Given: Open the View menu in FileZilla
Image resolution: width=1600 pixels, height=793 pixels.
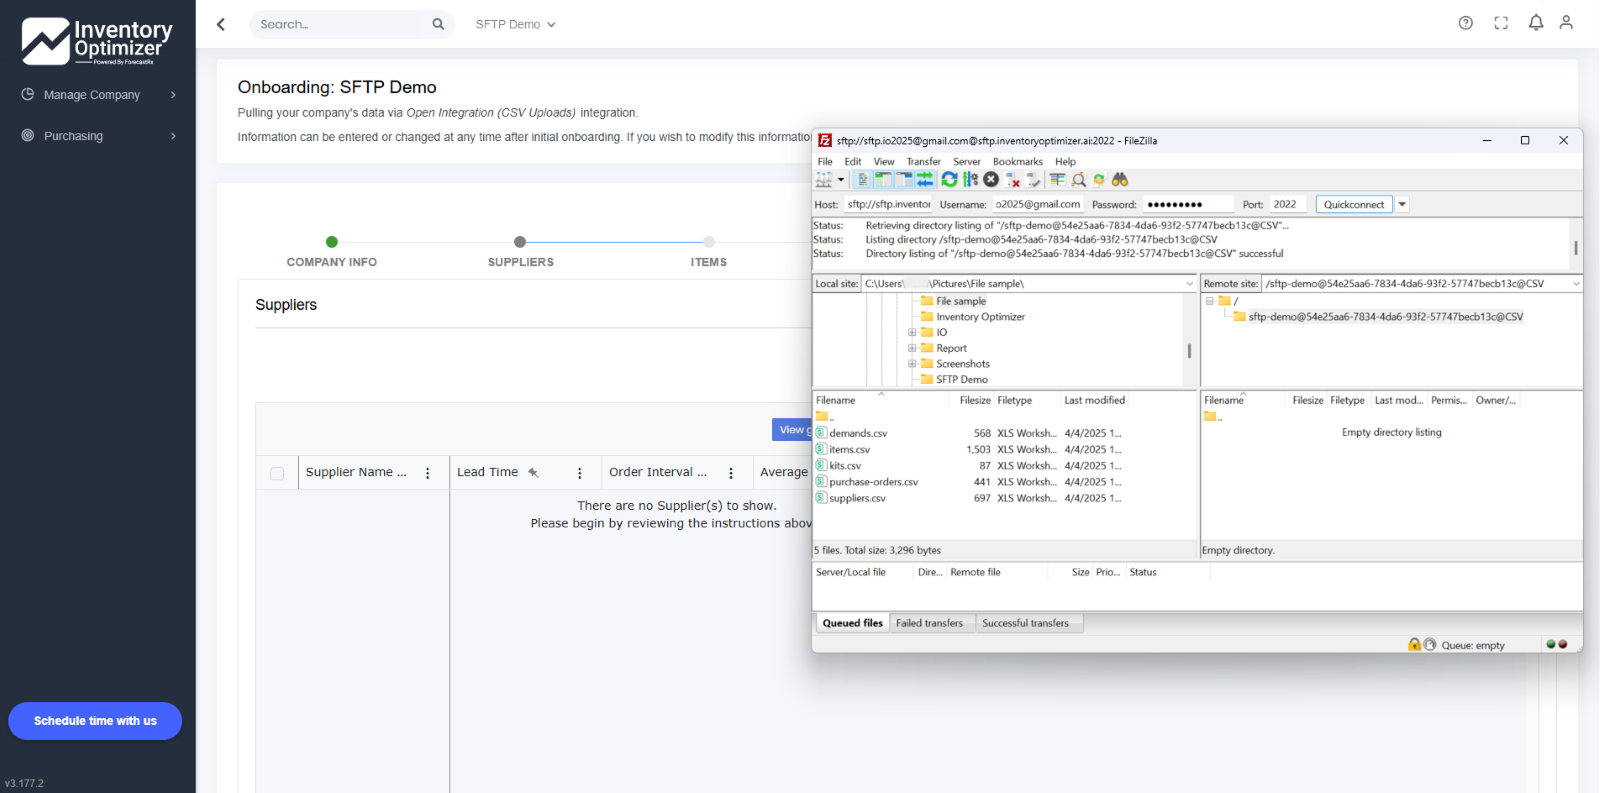Looking at the screenshot, I should (x=884, y=162).
